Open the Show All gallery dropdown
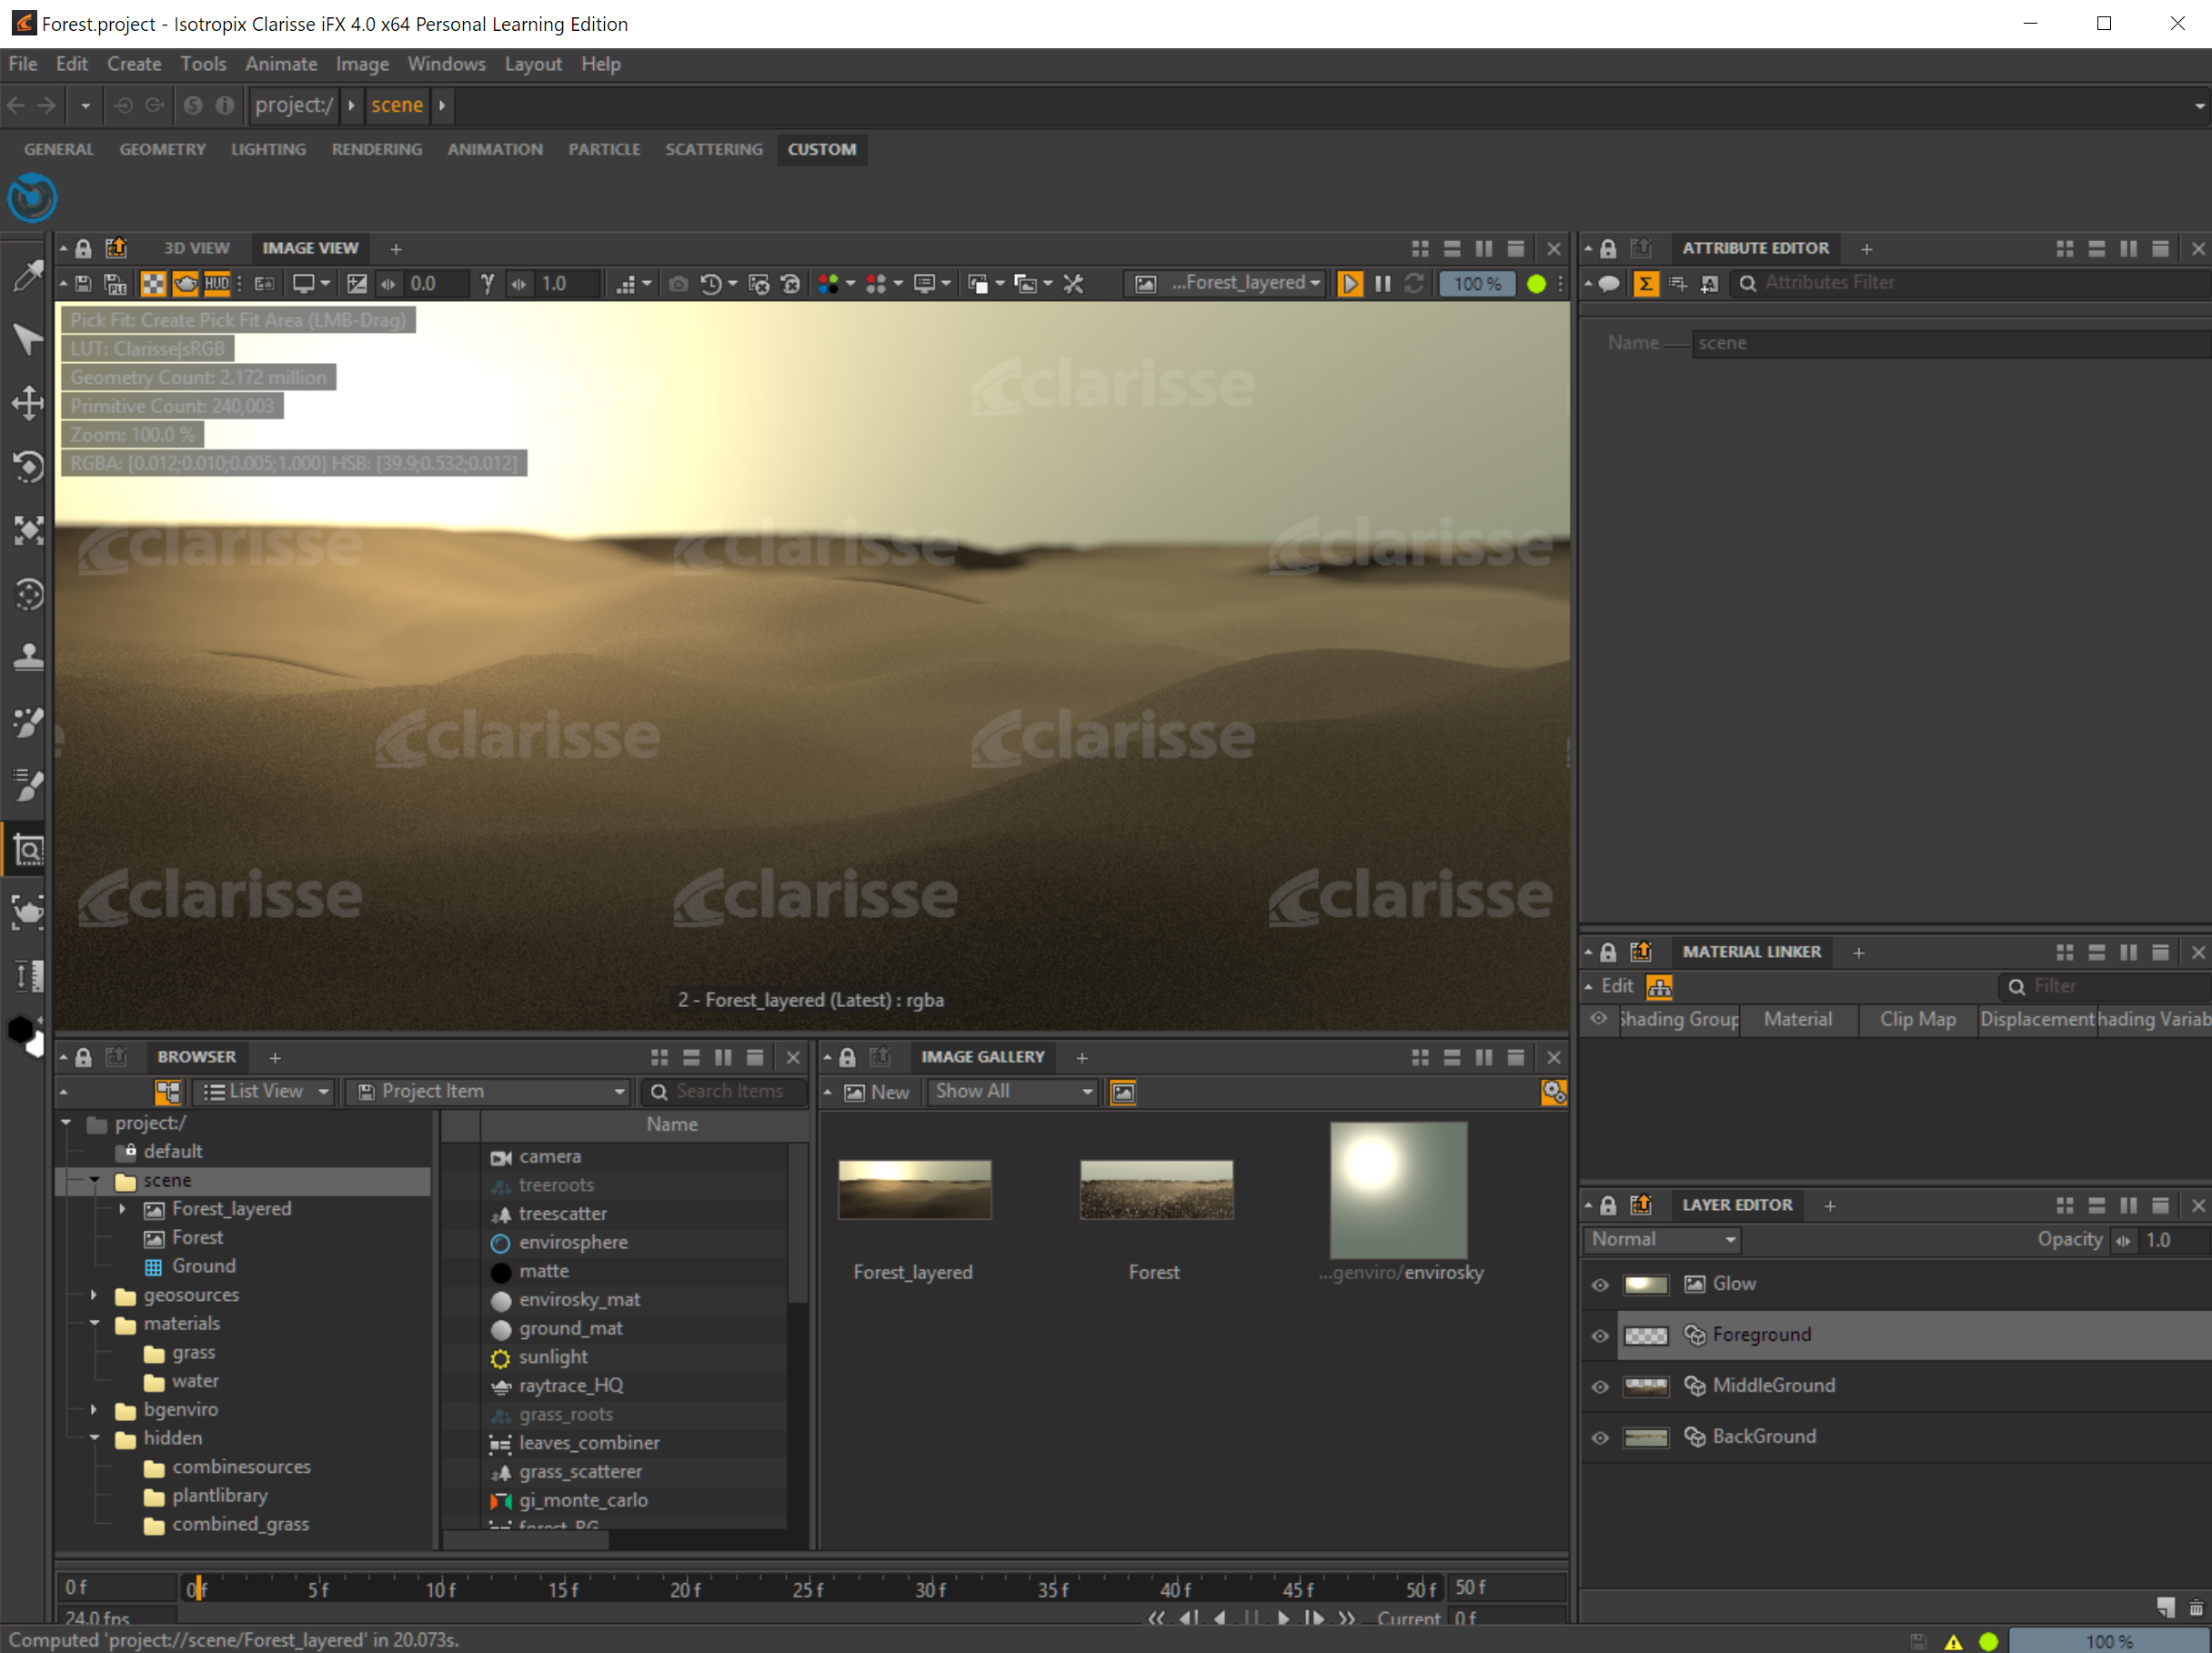2212x1653 pixels. pos(1013,1092)
